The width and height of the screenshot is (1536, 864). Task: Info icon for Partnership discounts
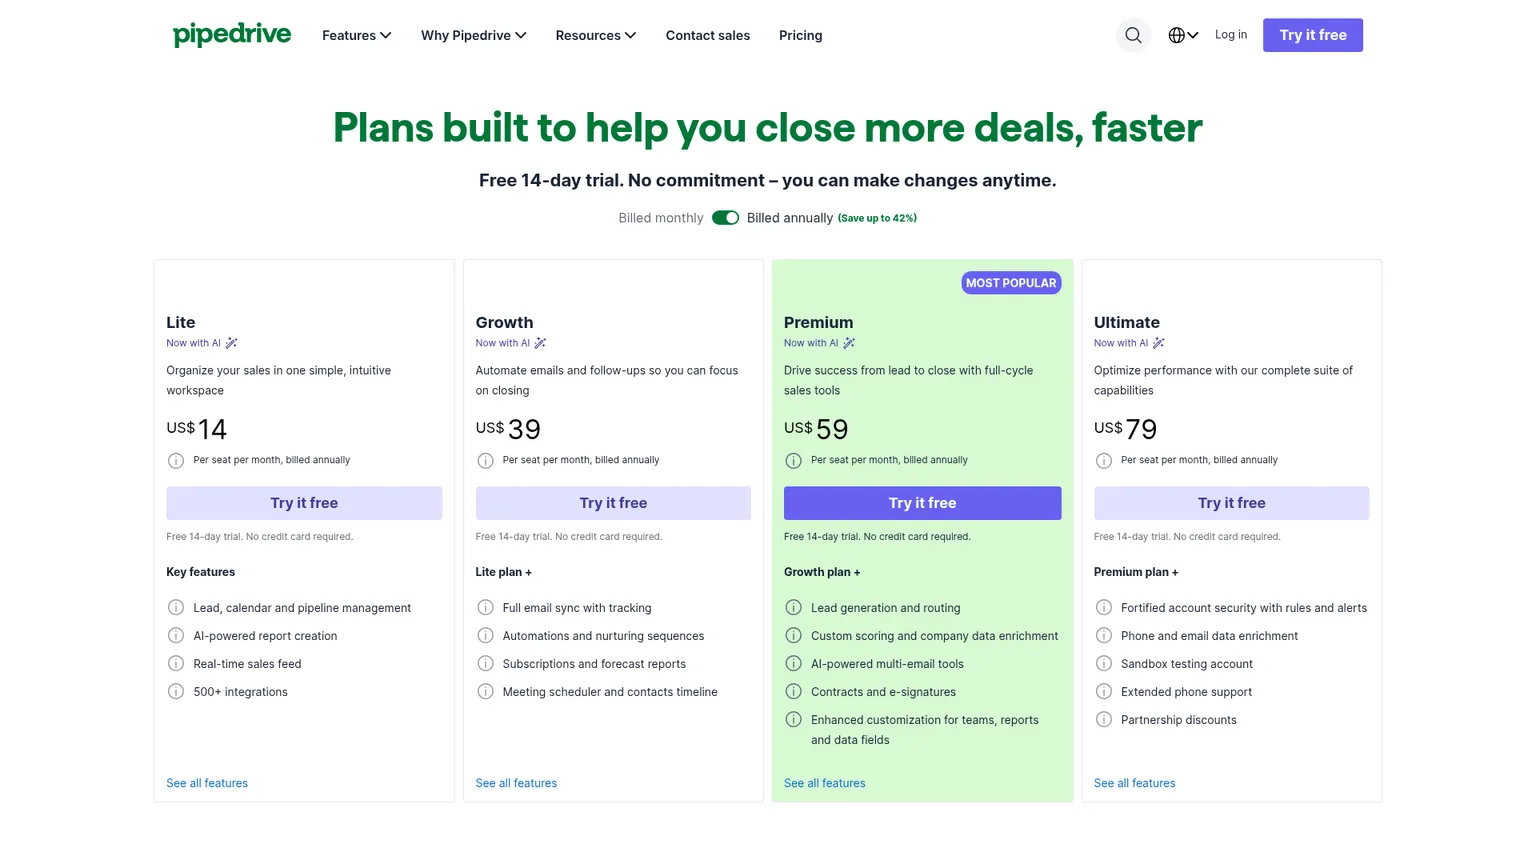(1104, 720)
